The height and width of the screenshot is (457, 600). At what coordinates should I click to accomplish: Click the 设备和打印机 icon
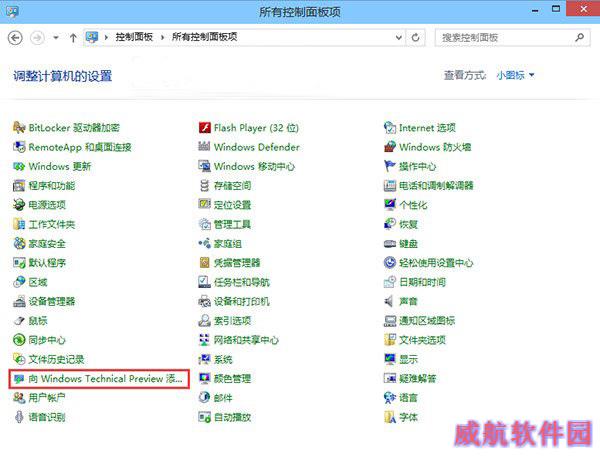point(204,301)
